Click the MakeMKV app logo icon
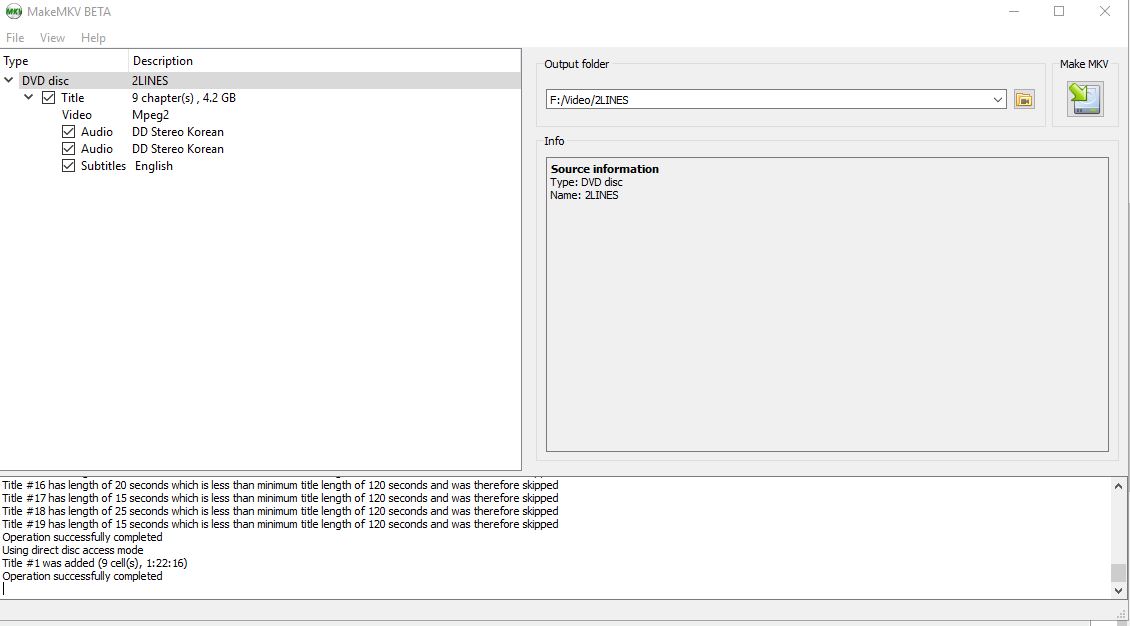Viewport: 1130px width, 626px height. (14, 12)
